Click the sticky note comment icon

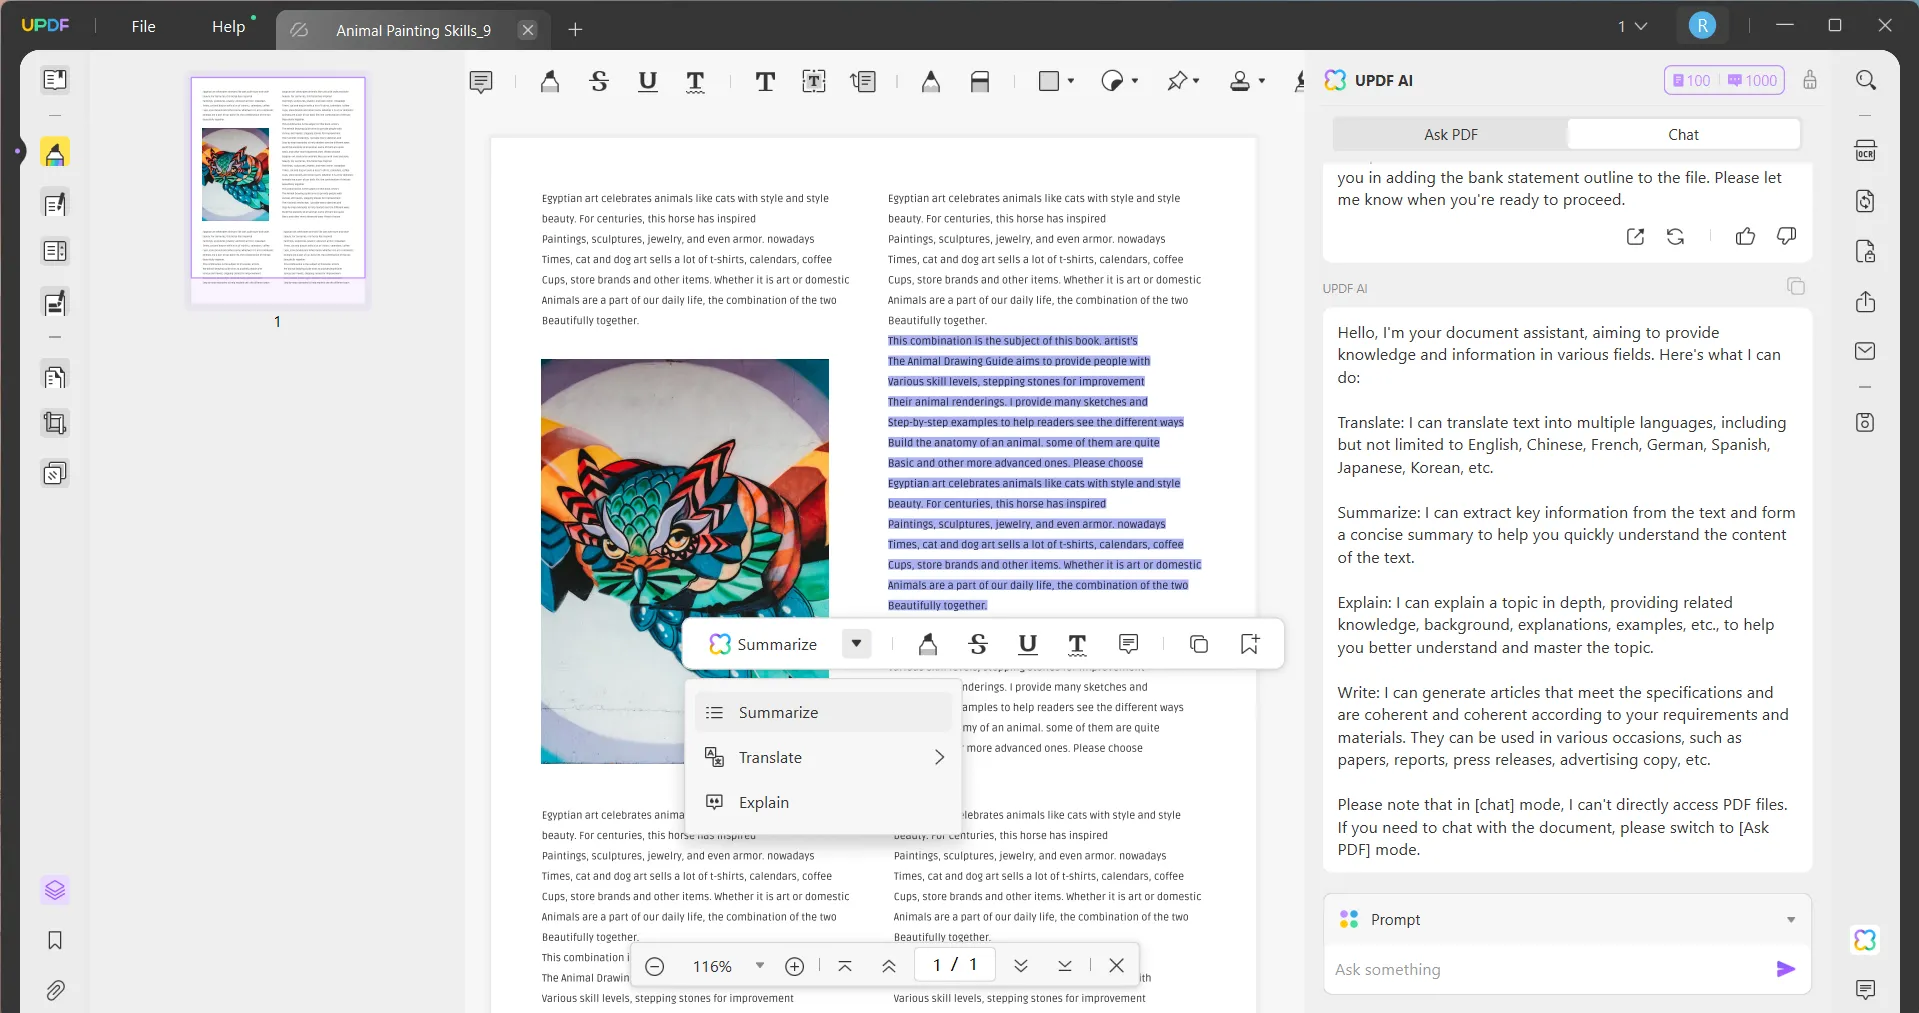point(481,82)
